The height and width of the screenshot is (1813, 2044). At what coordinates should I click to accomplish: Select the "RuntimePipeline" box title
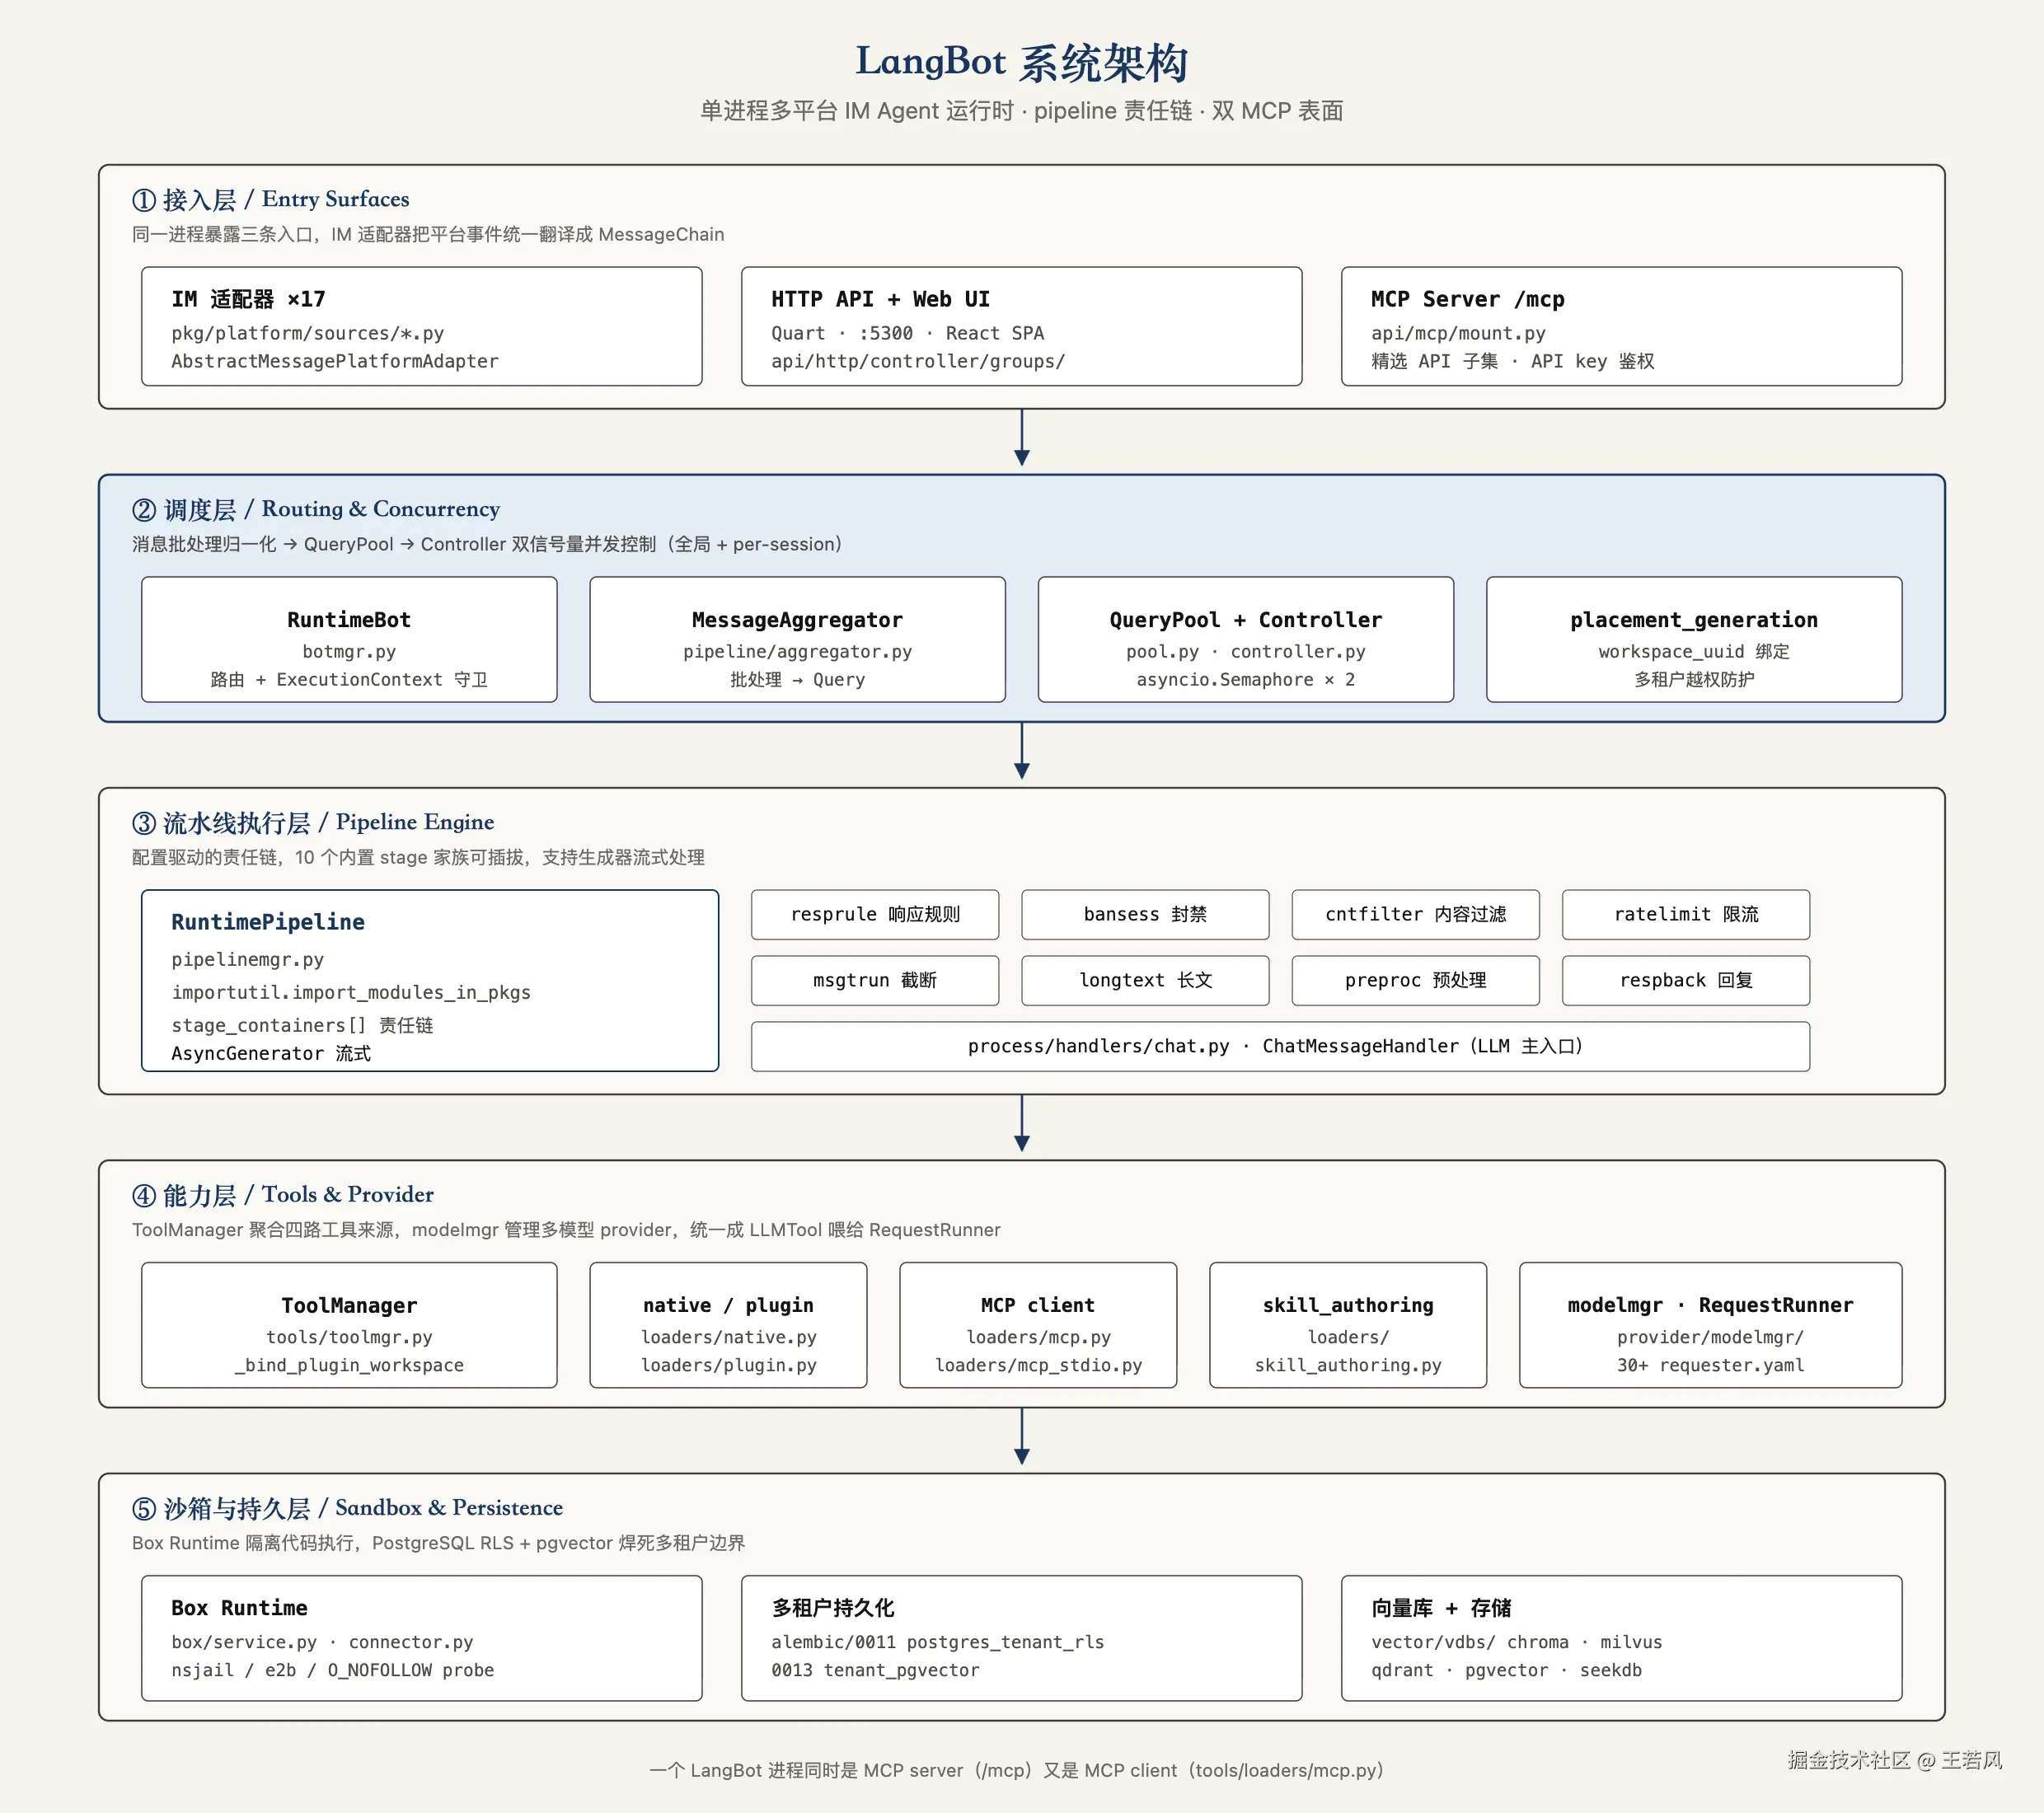268,922
